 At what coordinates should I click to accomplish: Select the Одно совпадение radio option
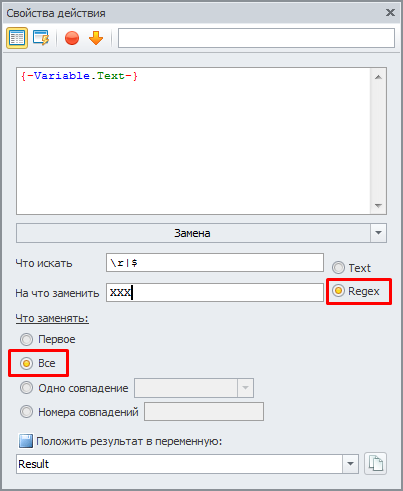tap(26, 388)
